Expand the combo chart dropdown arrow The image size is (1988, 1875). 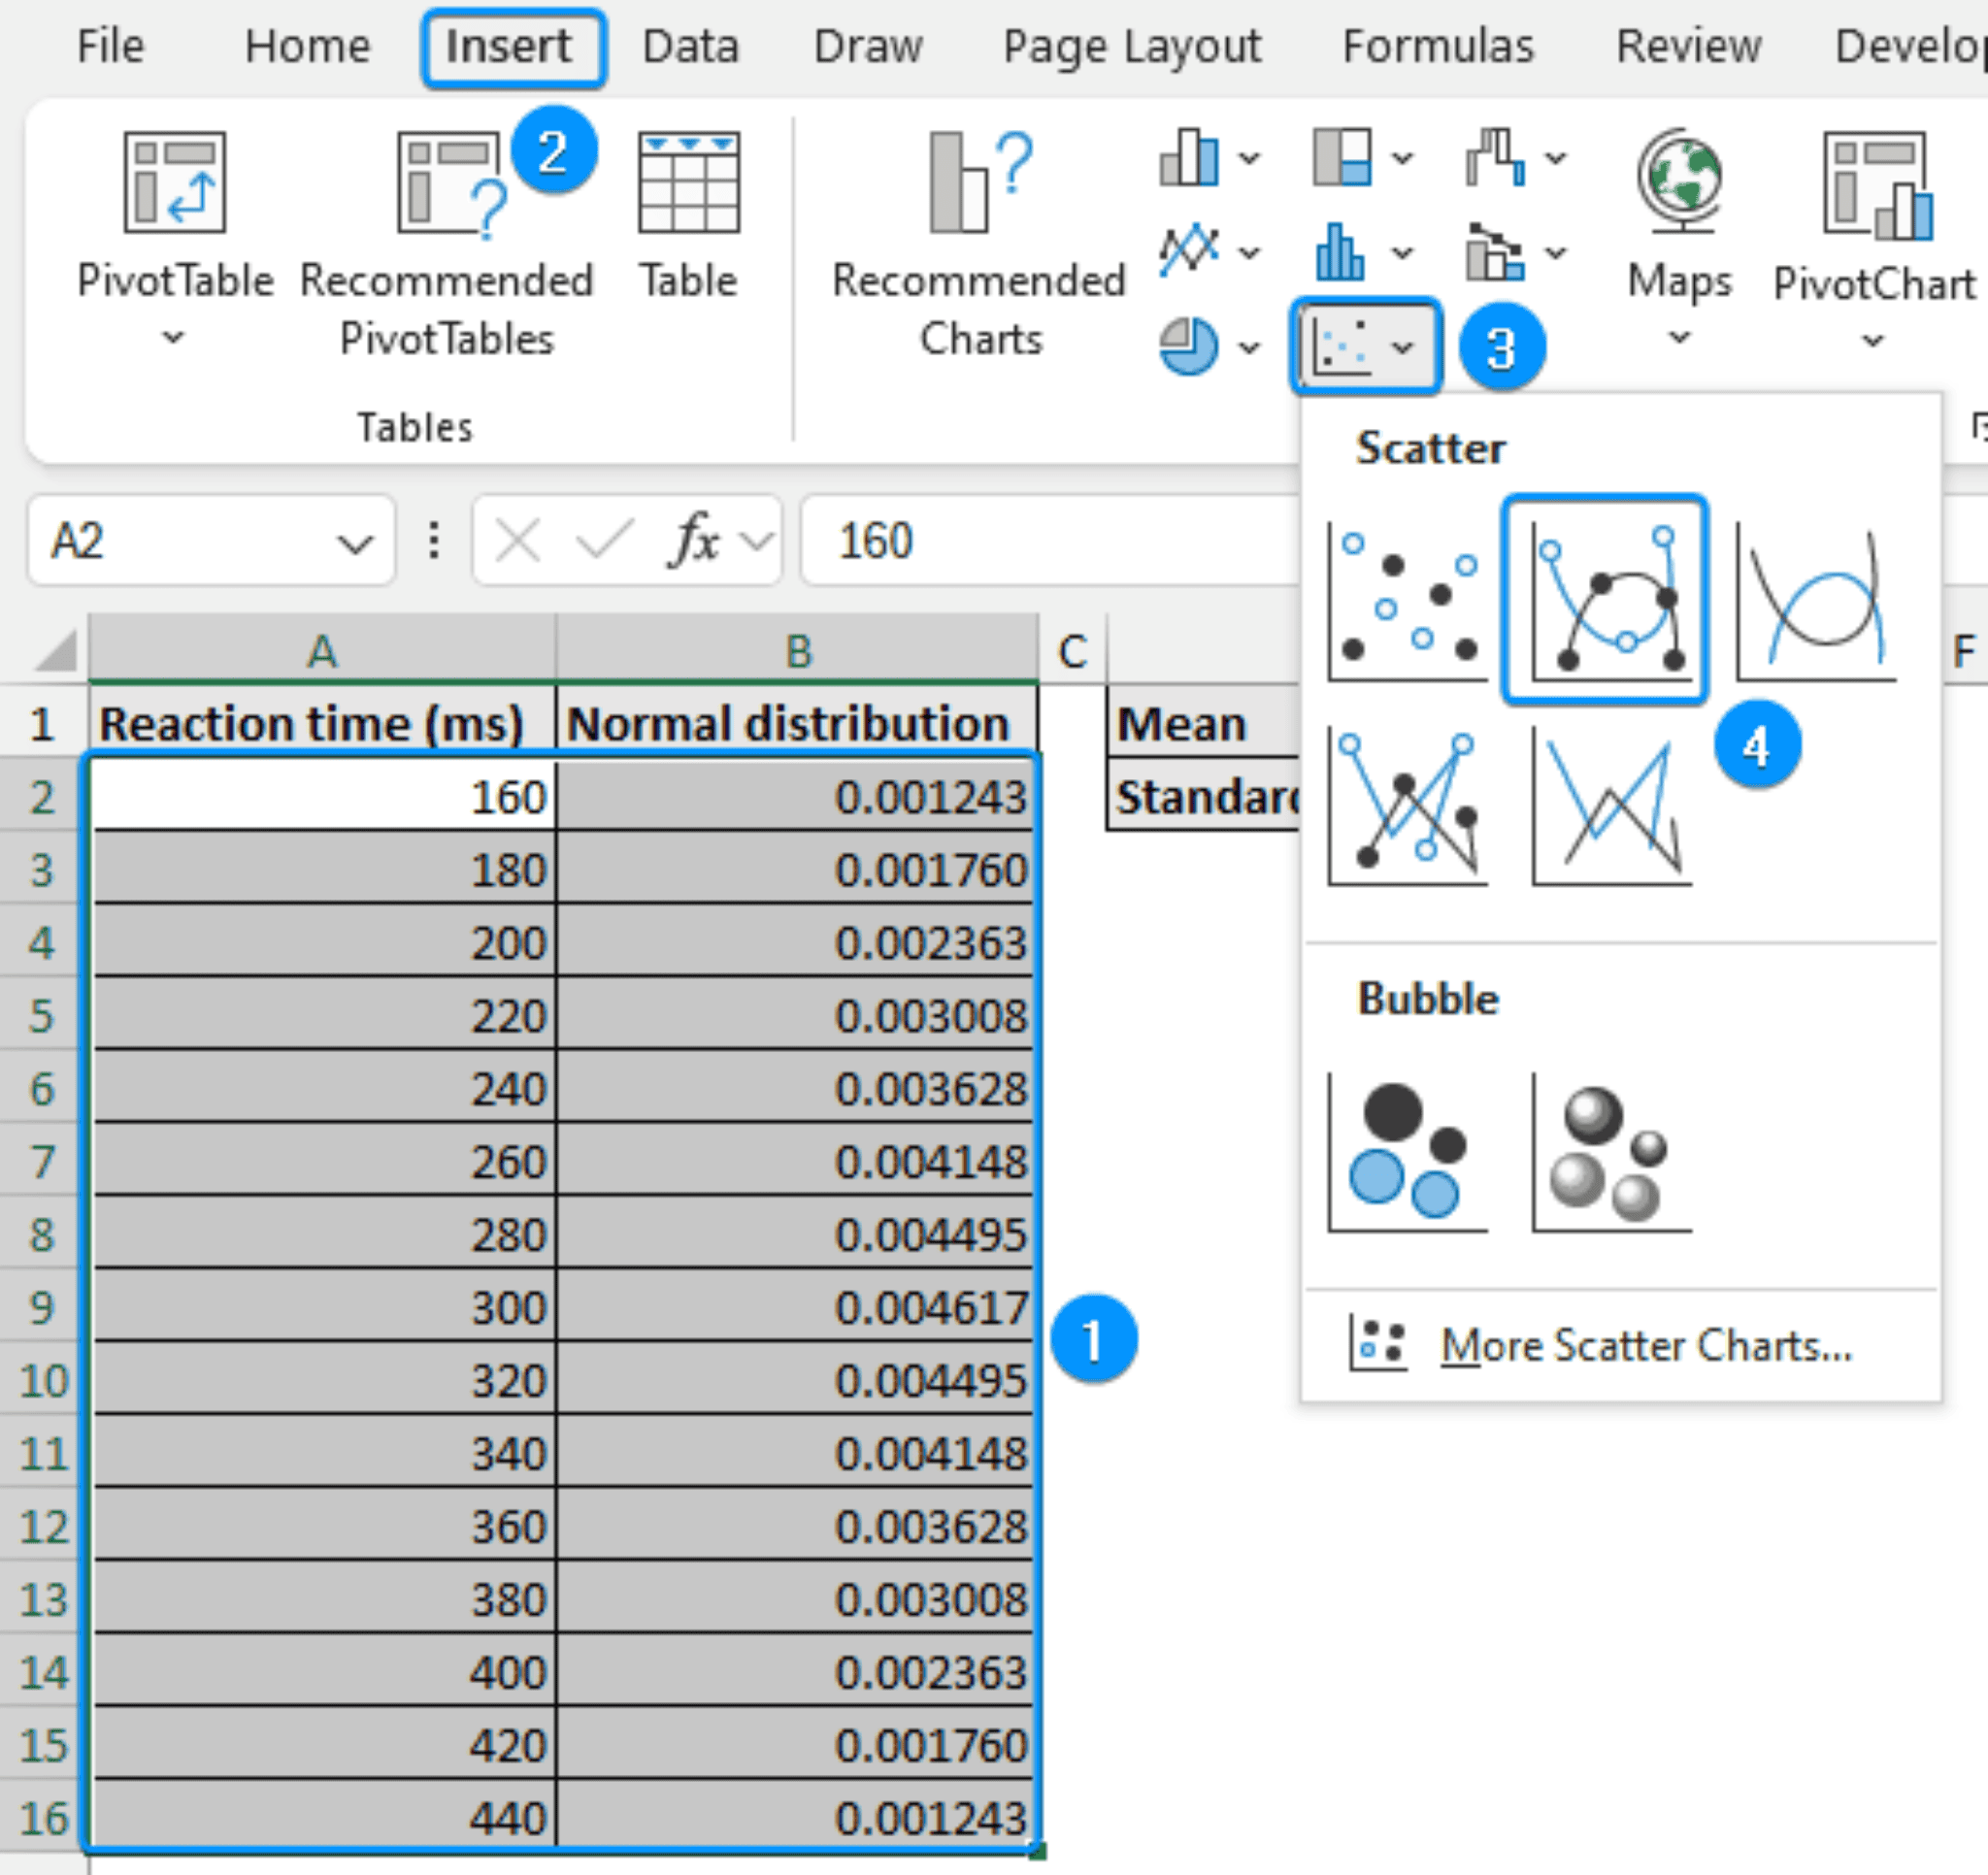[x=1552, y=252]
